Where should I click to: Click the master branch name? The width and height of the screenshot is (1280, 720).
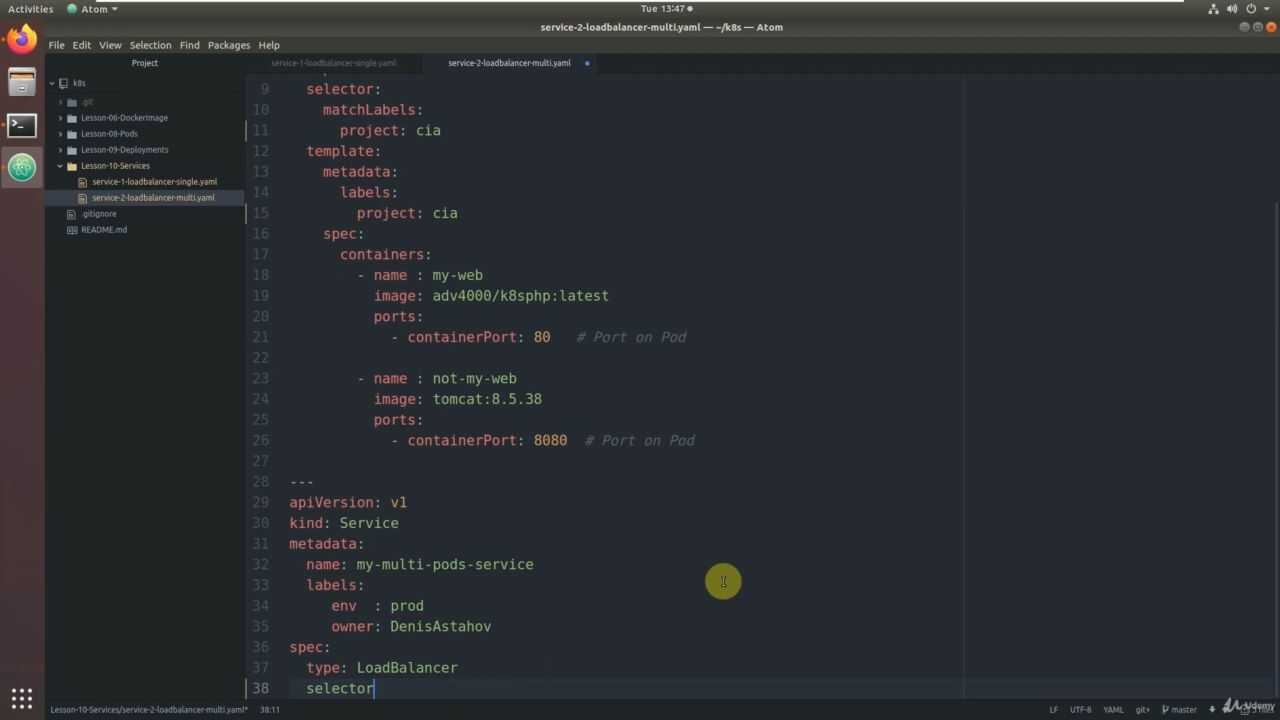click(x=1184, y=710)
